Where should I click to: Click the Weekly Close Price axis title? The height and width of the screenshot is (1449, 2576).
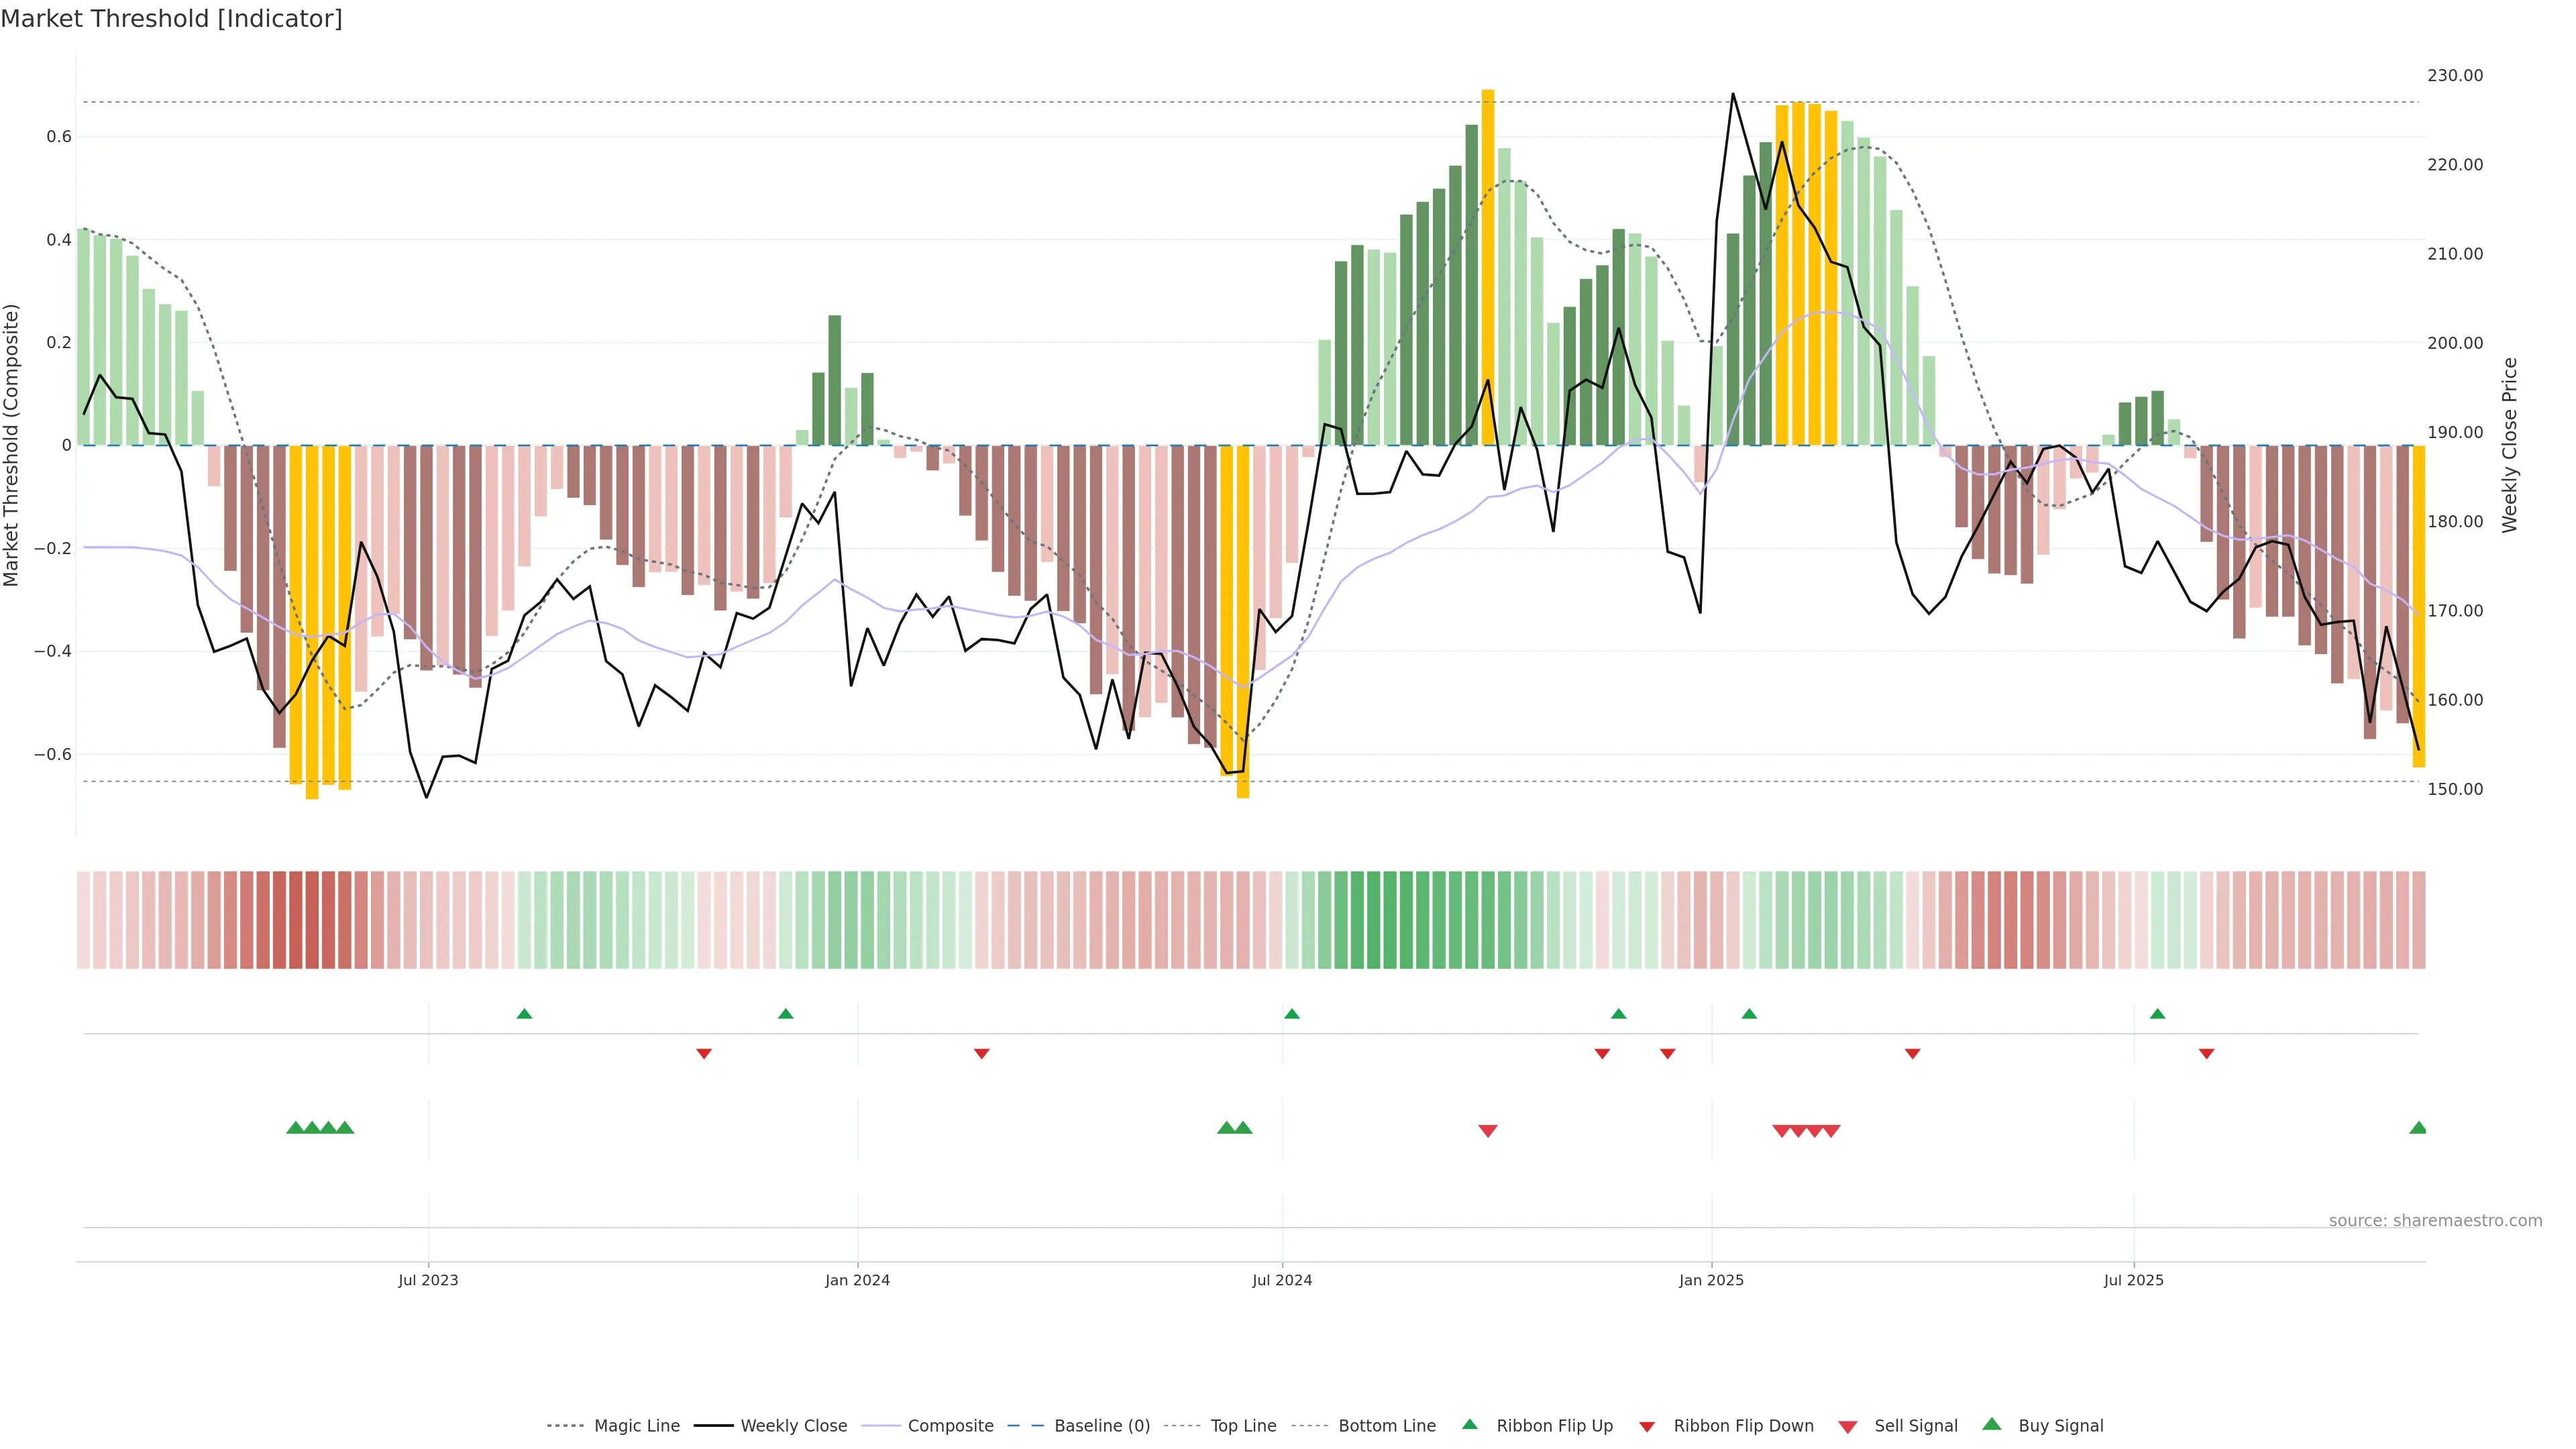coord(2509,445)
